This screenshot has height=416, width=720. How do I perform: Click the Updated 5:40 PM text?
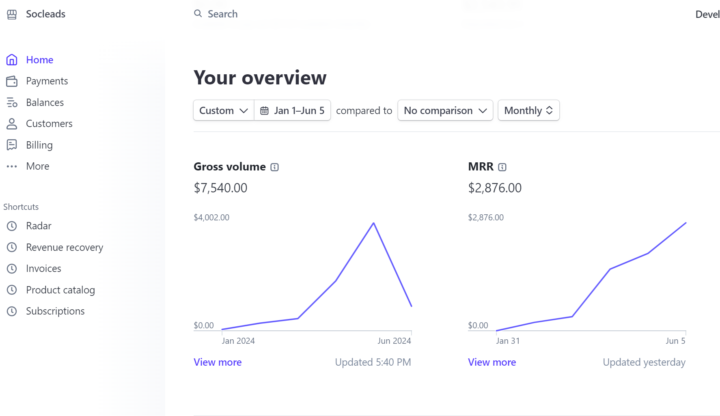pyautogui.click(x=373, y=362)
